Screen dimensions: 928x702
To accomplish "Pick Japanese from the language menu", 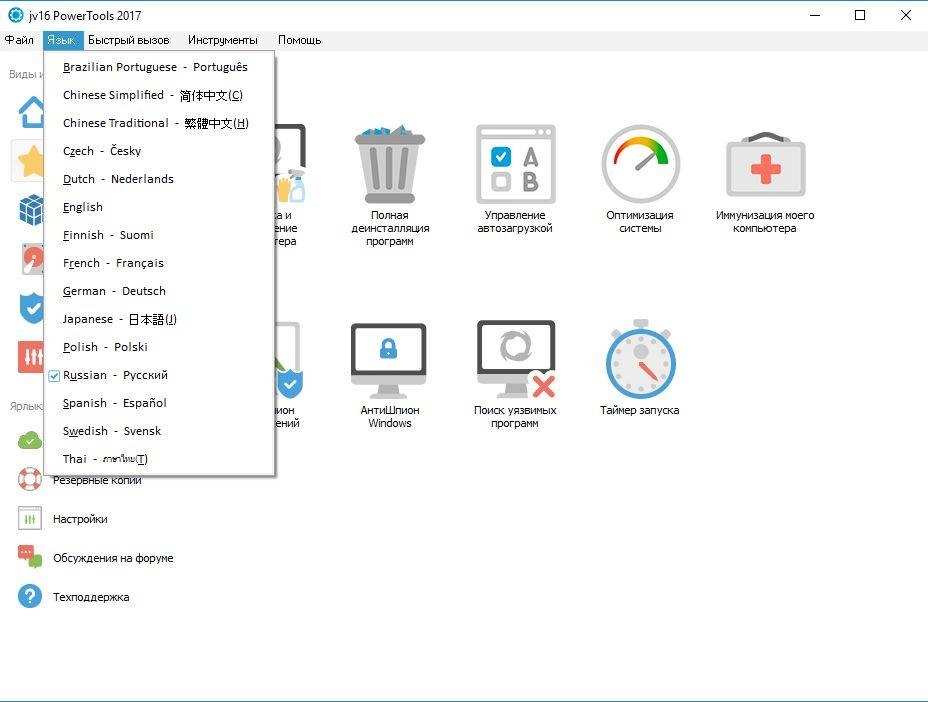I will [x=159, y=319].
